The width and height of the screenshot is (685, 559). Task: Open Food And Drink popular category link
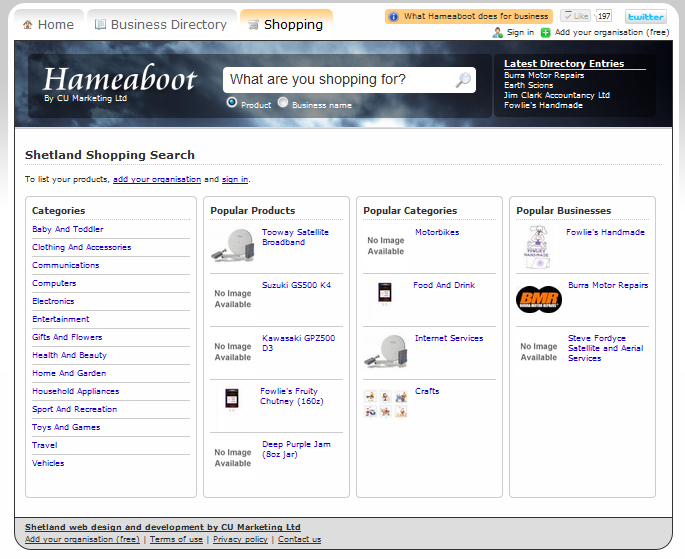coord(444,285)
